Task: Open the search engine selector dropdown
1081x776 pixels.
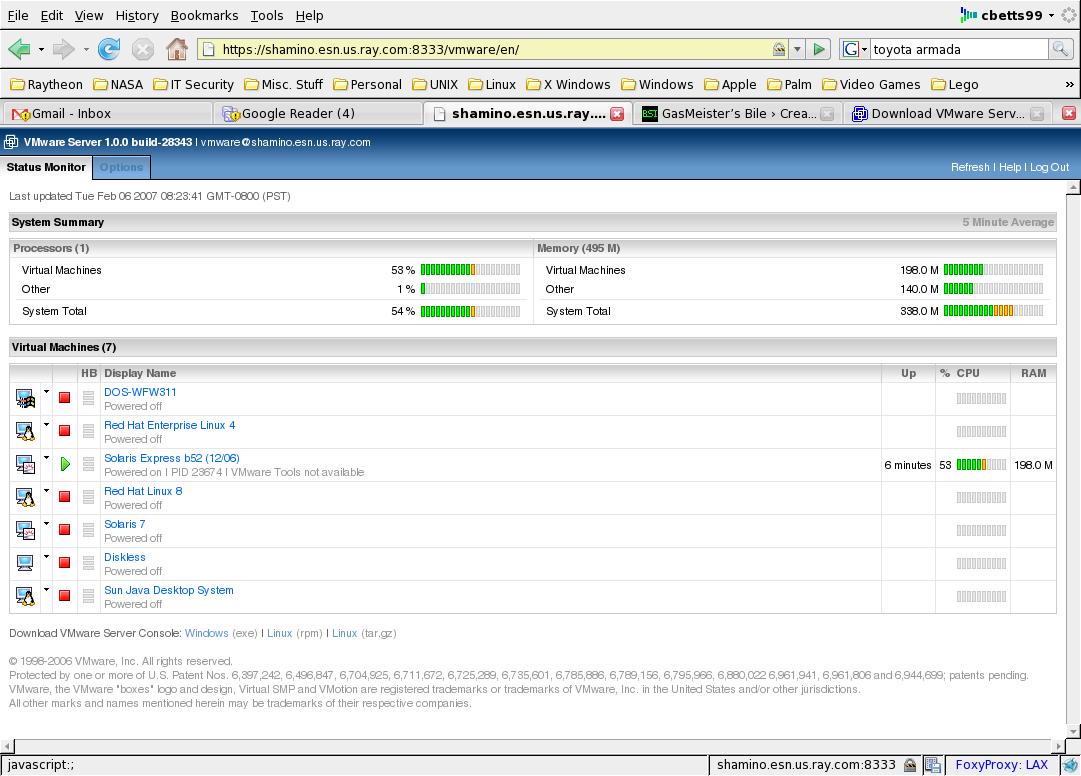Action: tap(854, 49)
